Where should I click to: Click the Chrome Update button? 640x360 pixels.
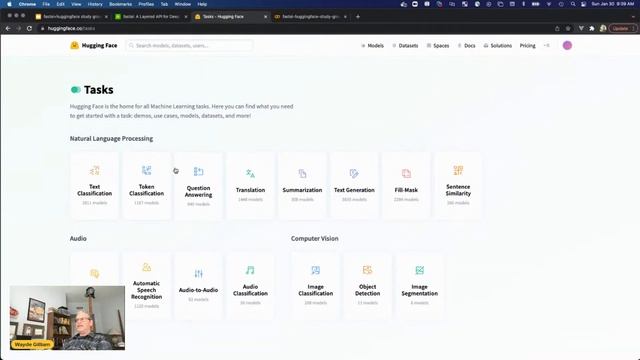pos(622,28)
